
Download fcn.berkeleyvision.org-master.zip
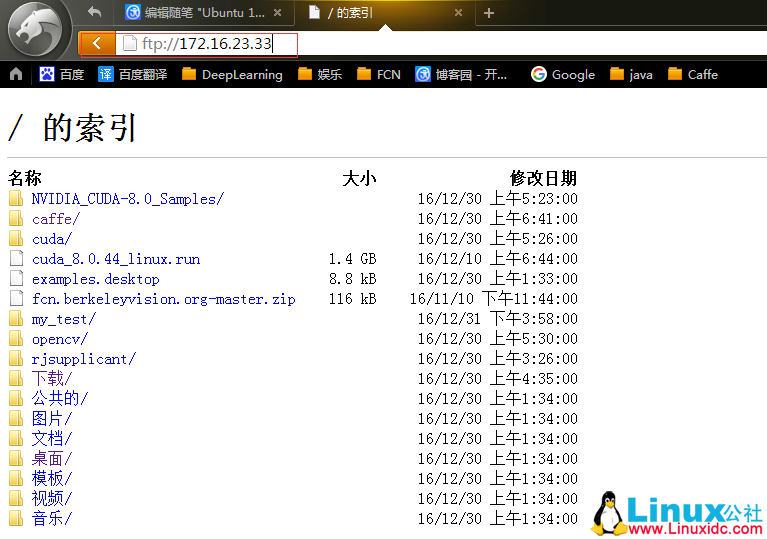[x=164, y=299]
